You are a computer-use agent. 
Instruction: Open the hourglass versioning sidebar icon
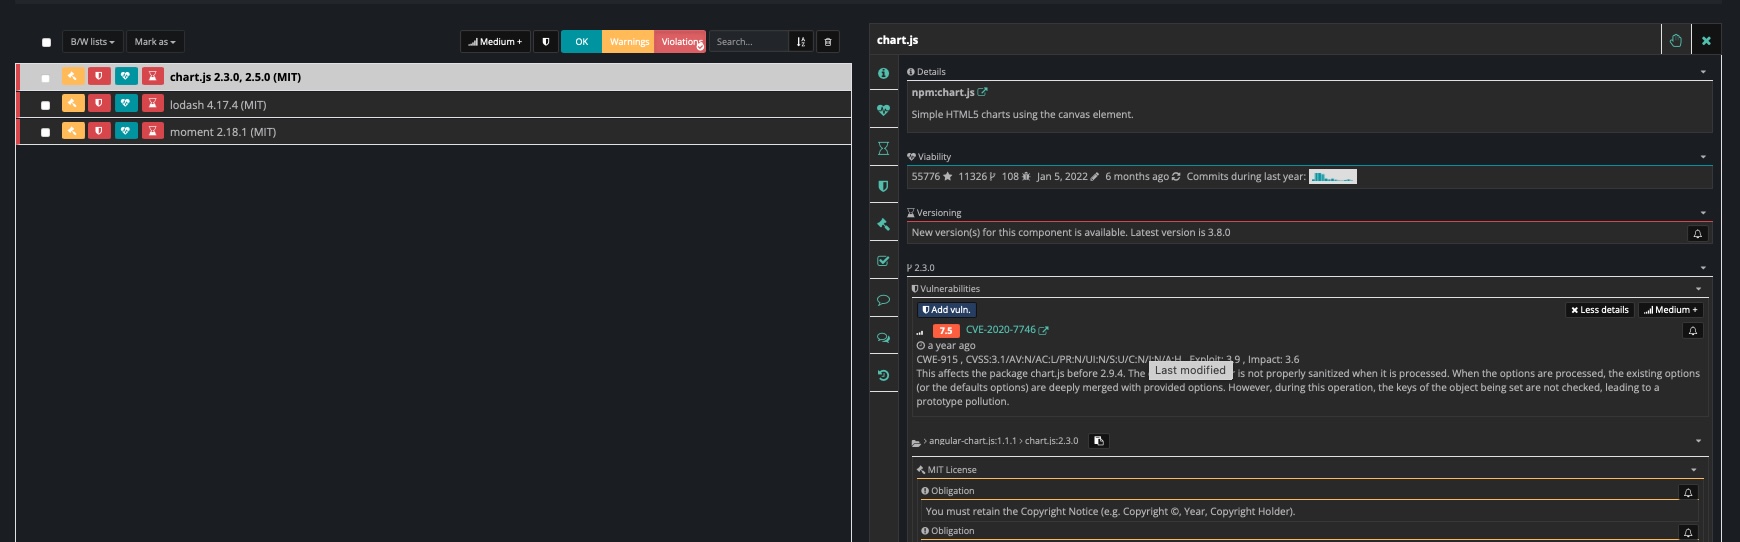tap(883, 148)
